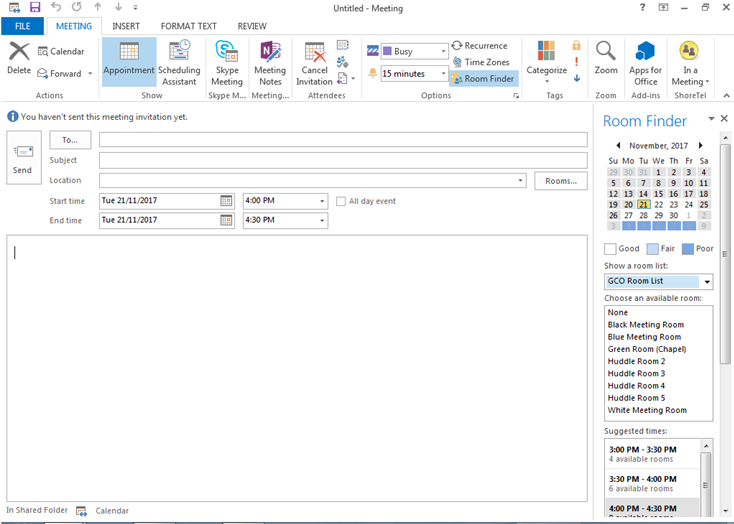Open the GCO Room List dropdown
The height and width of the screenshot is (524, 734).
tap(706, 282)
